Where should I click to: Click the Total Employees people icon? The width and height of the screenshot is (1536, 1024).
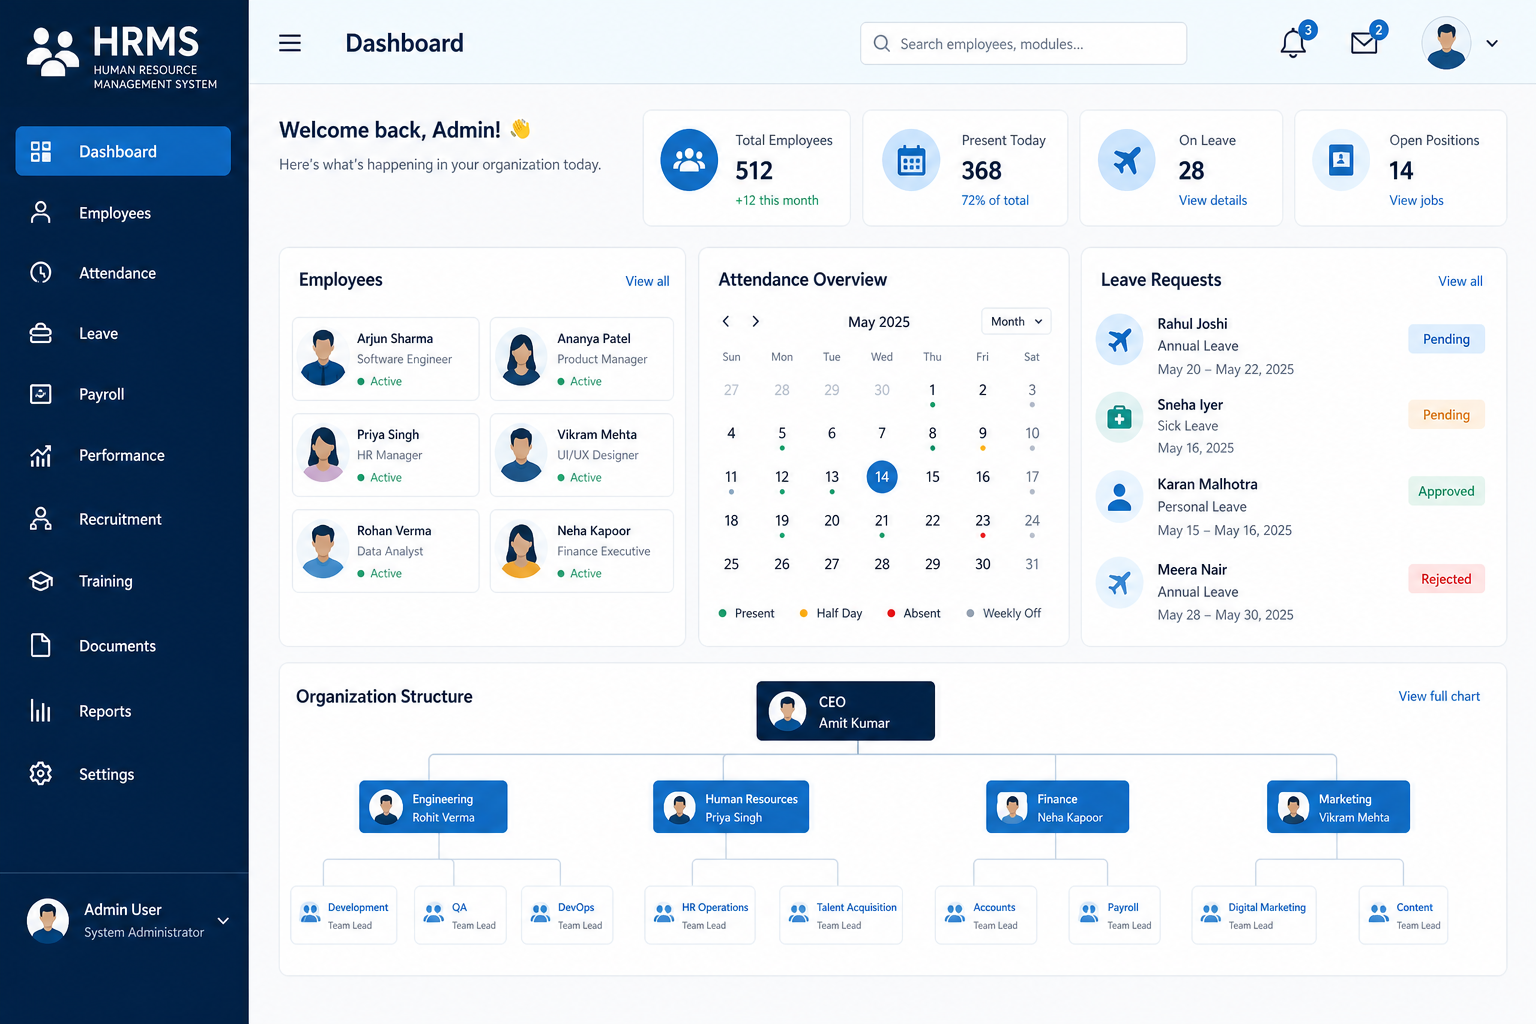click(689, 160)
